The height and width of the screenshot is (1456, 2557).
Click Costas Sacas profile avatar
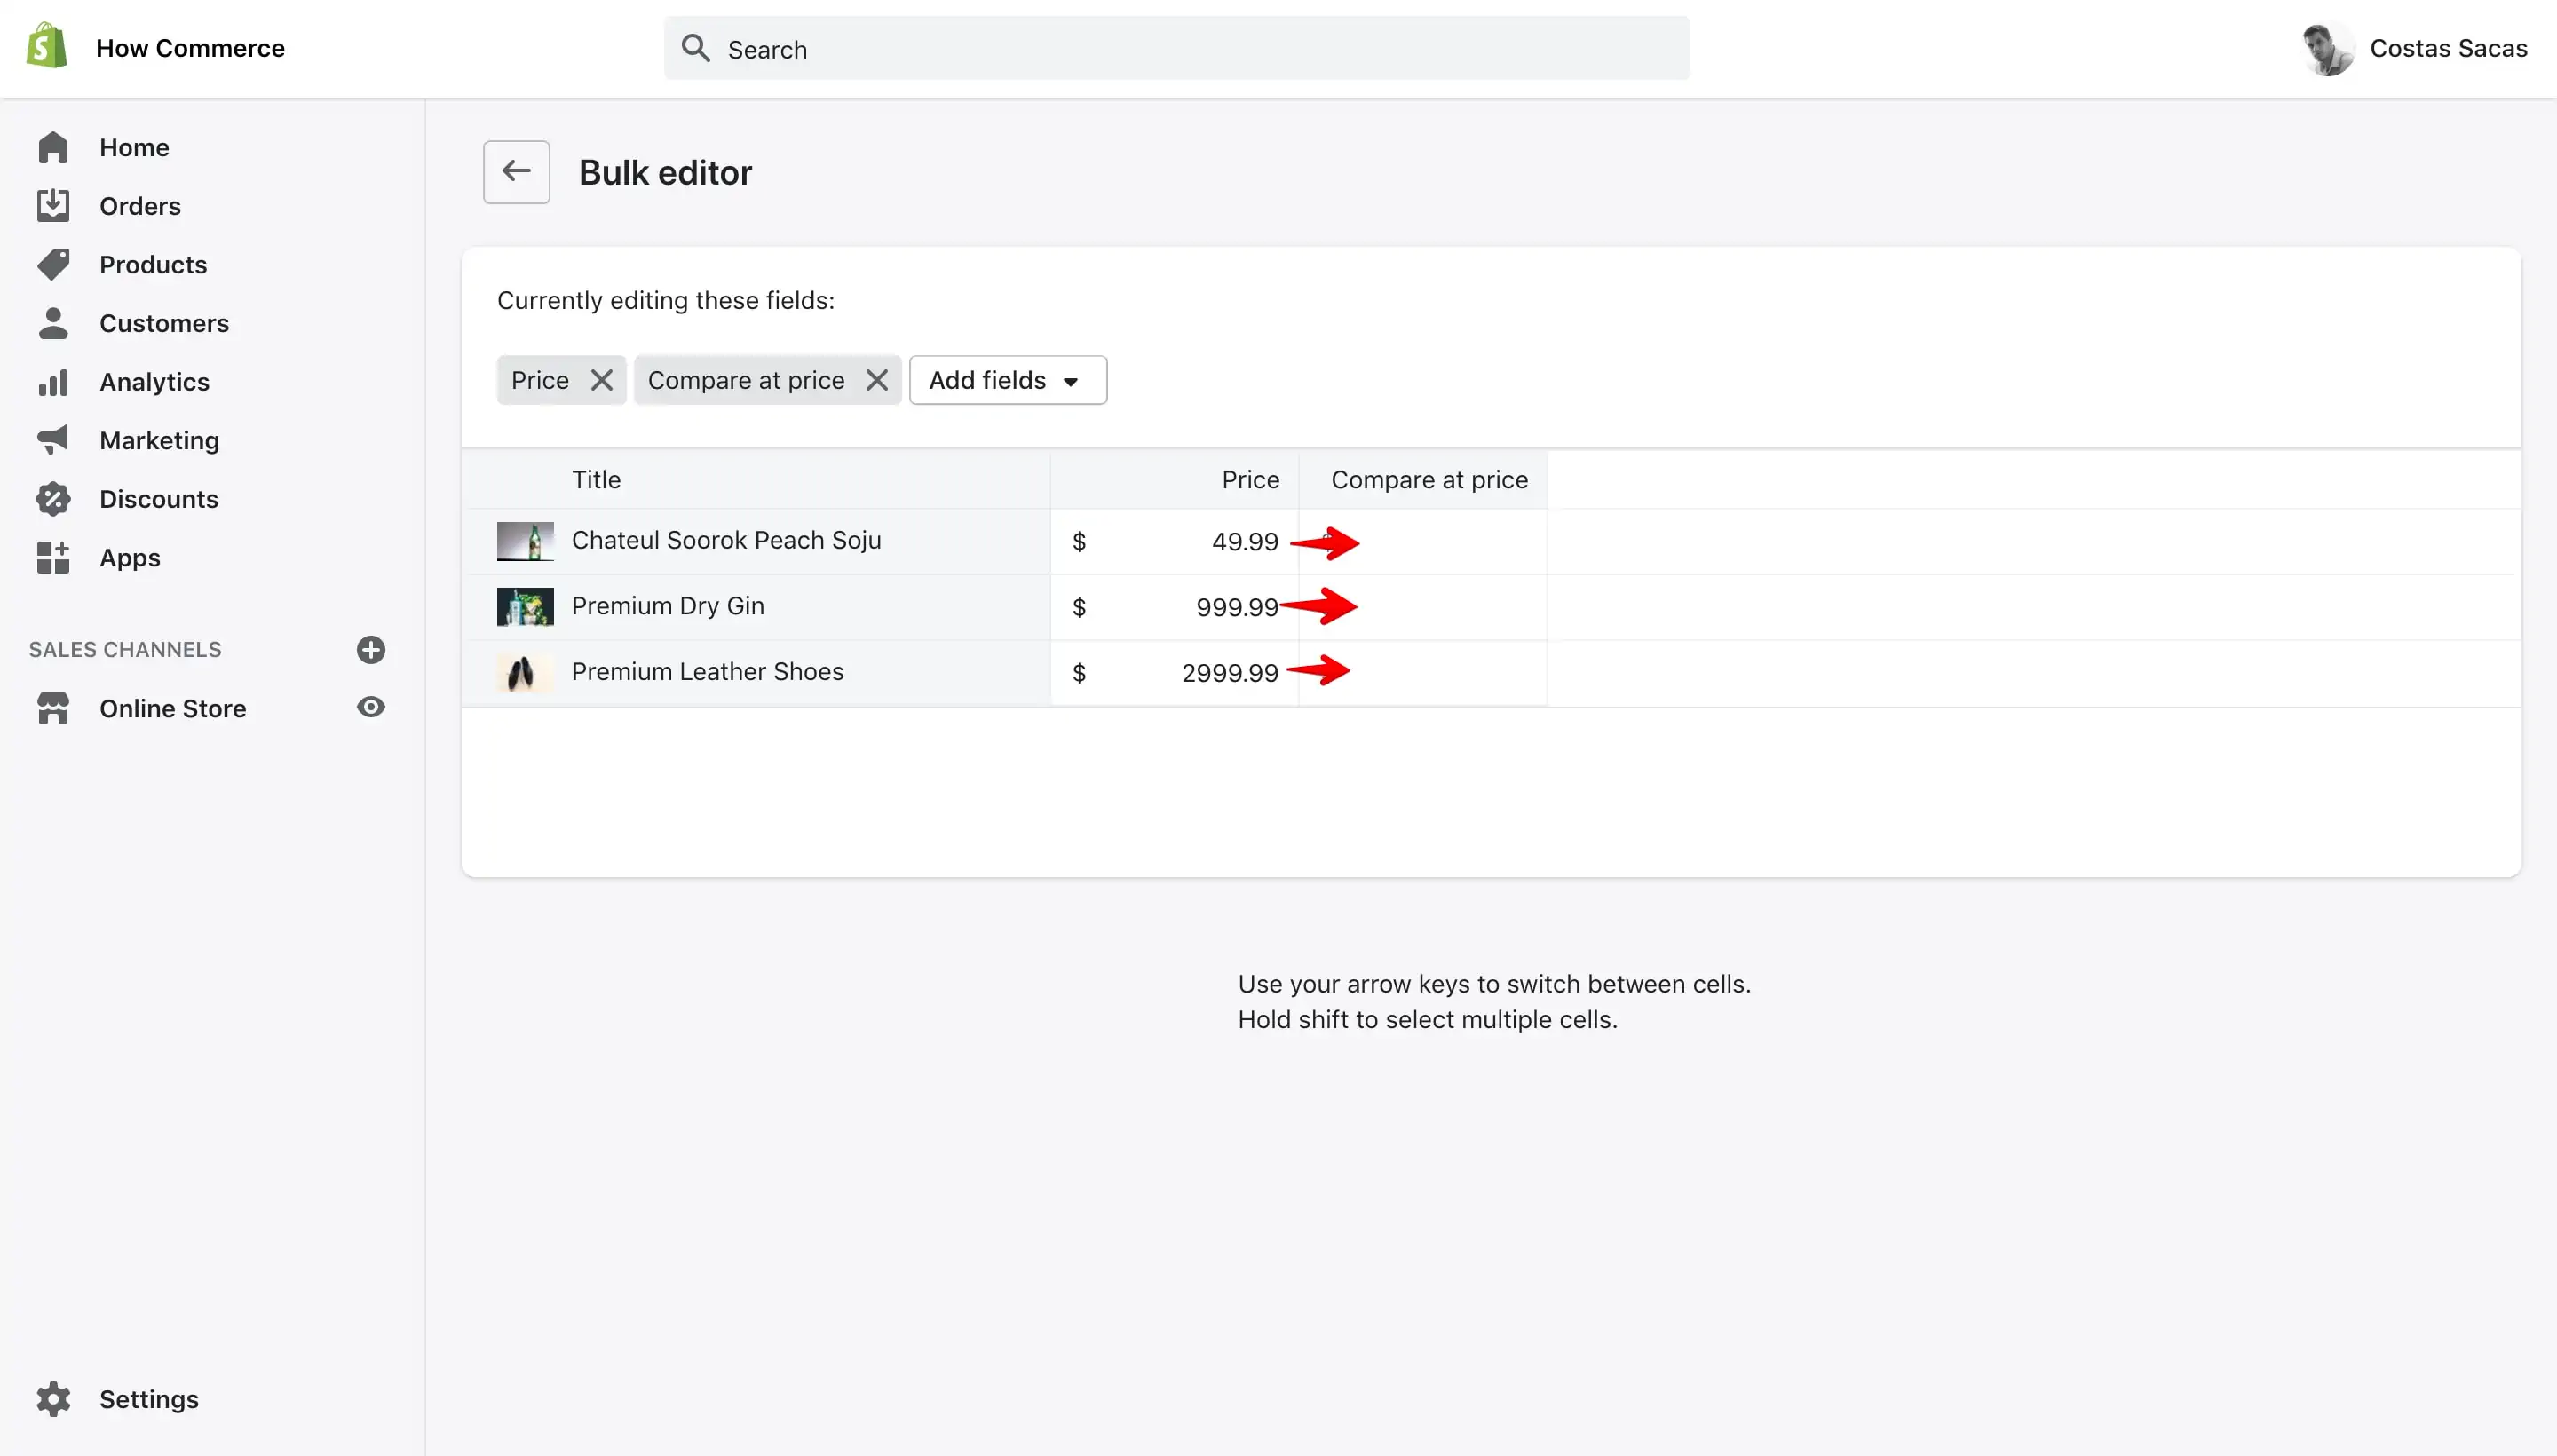click(2328, 48)
